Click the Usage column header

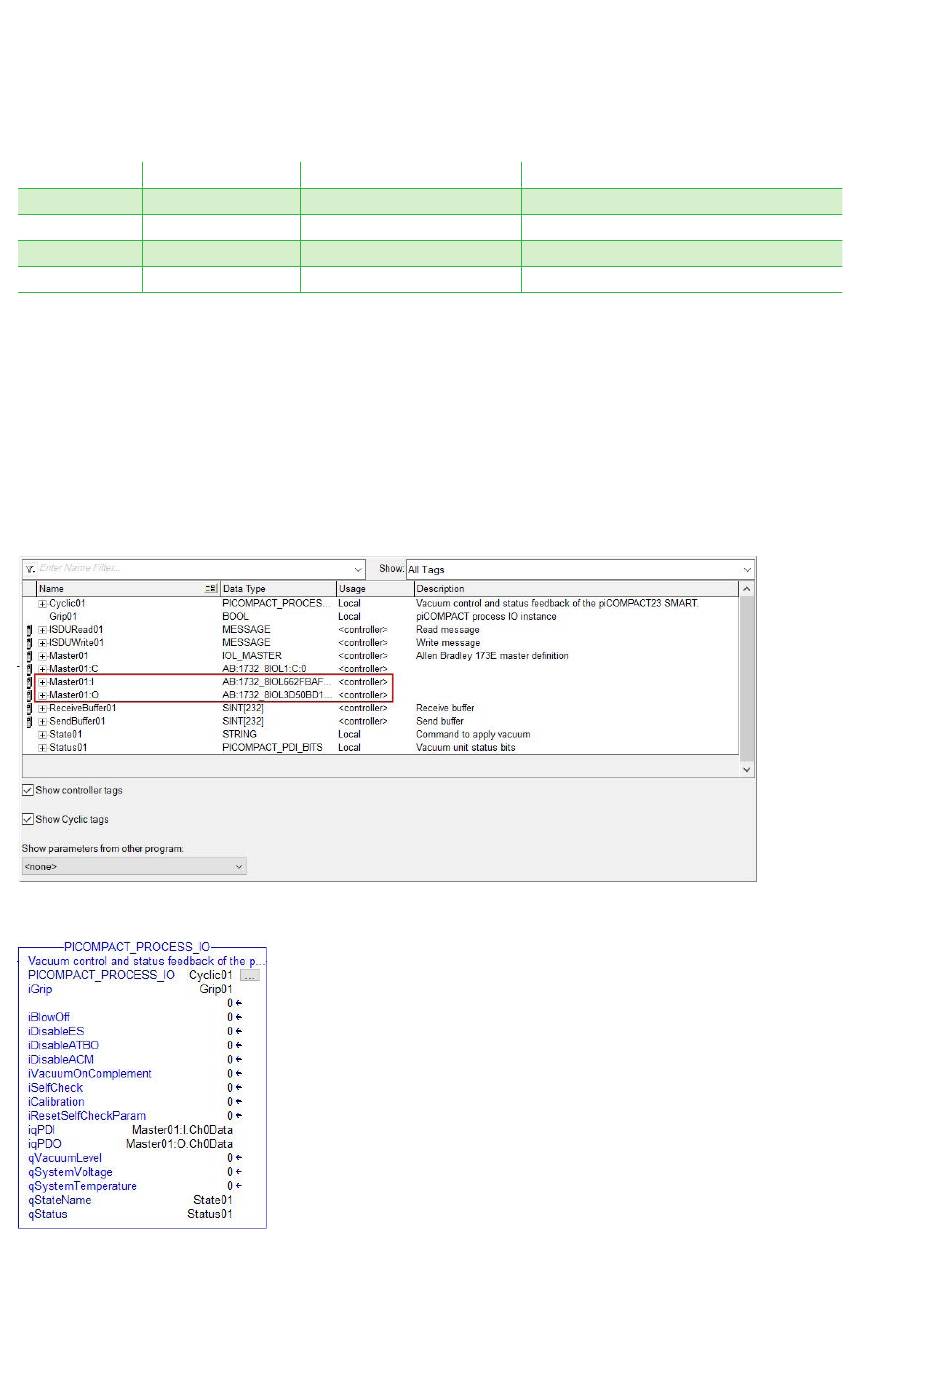coord(375,589)
